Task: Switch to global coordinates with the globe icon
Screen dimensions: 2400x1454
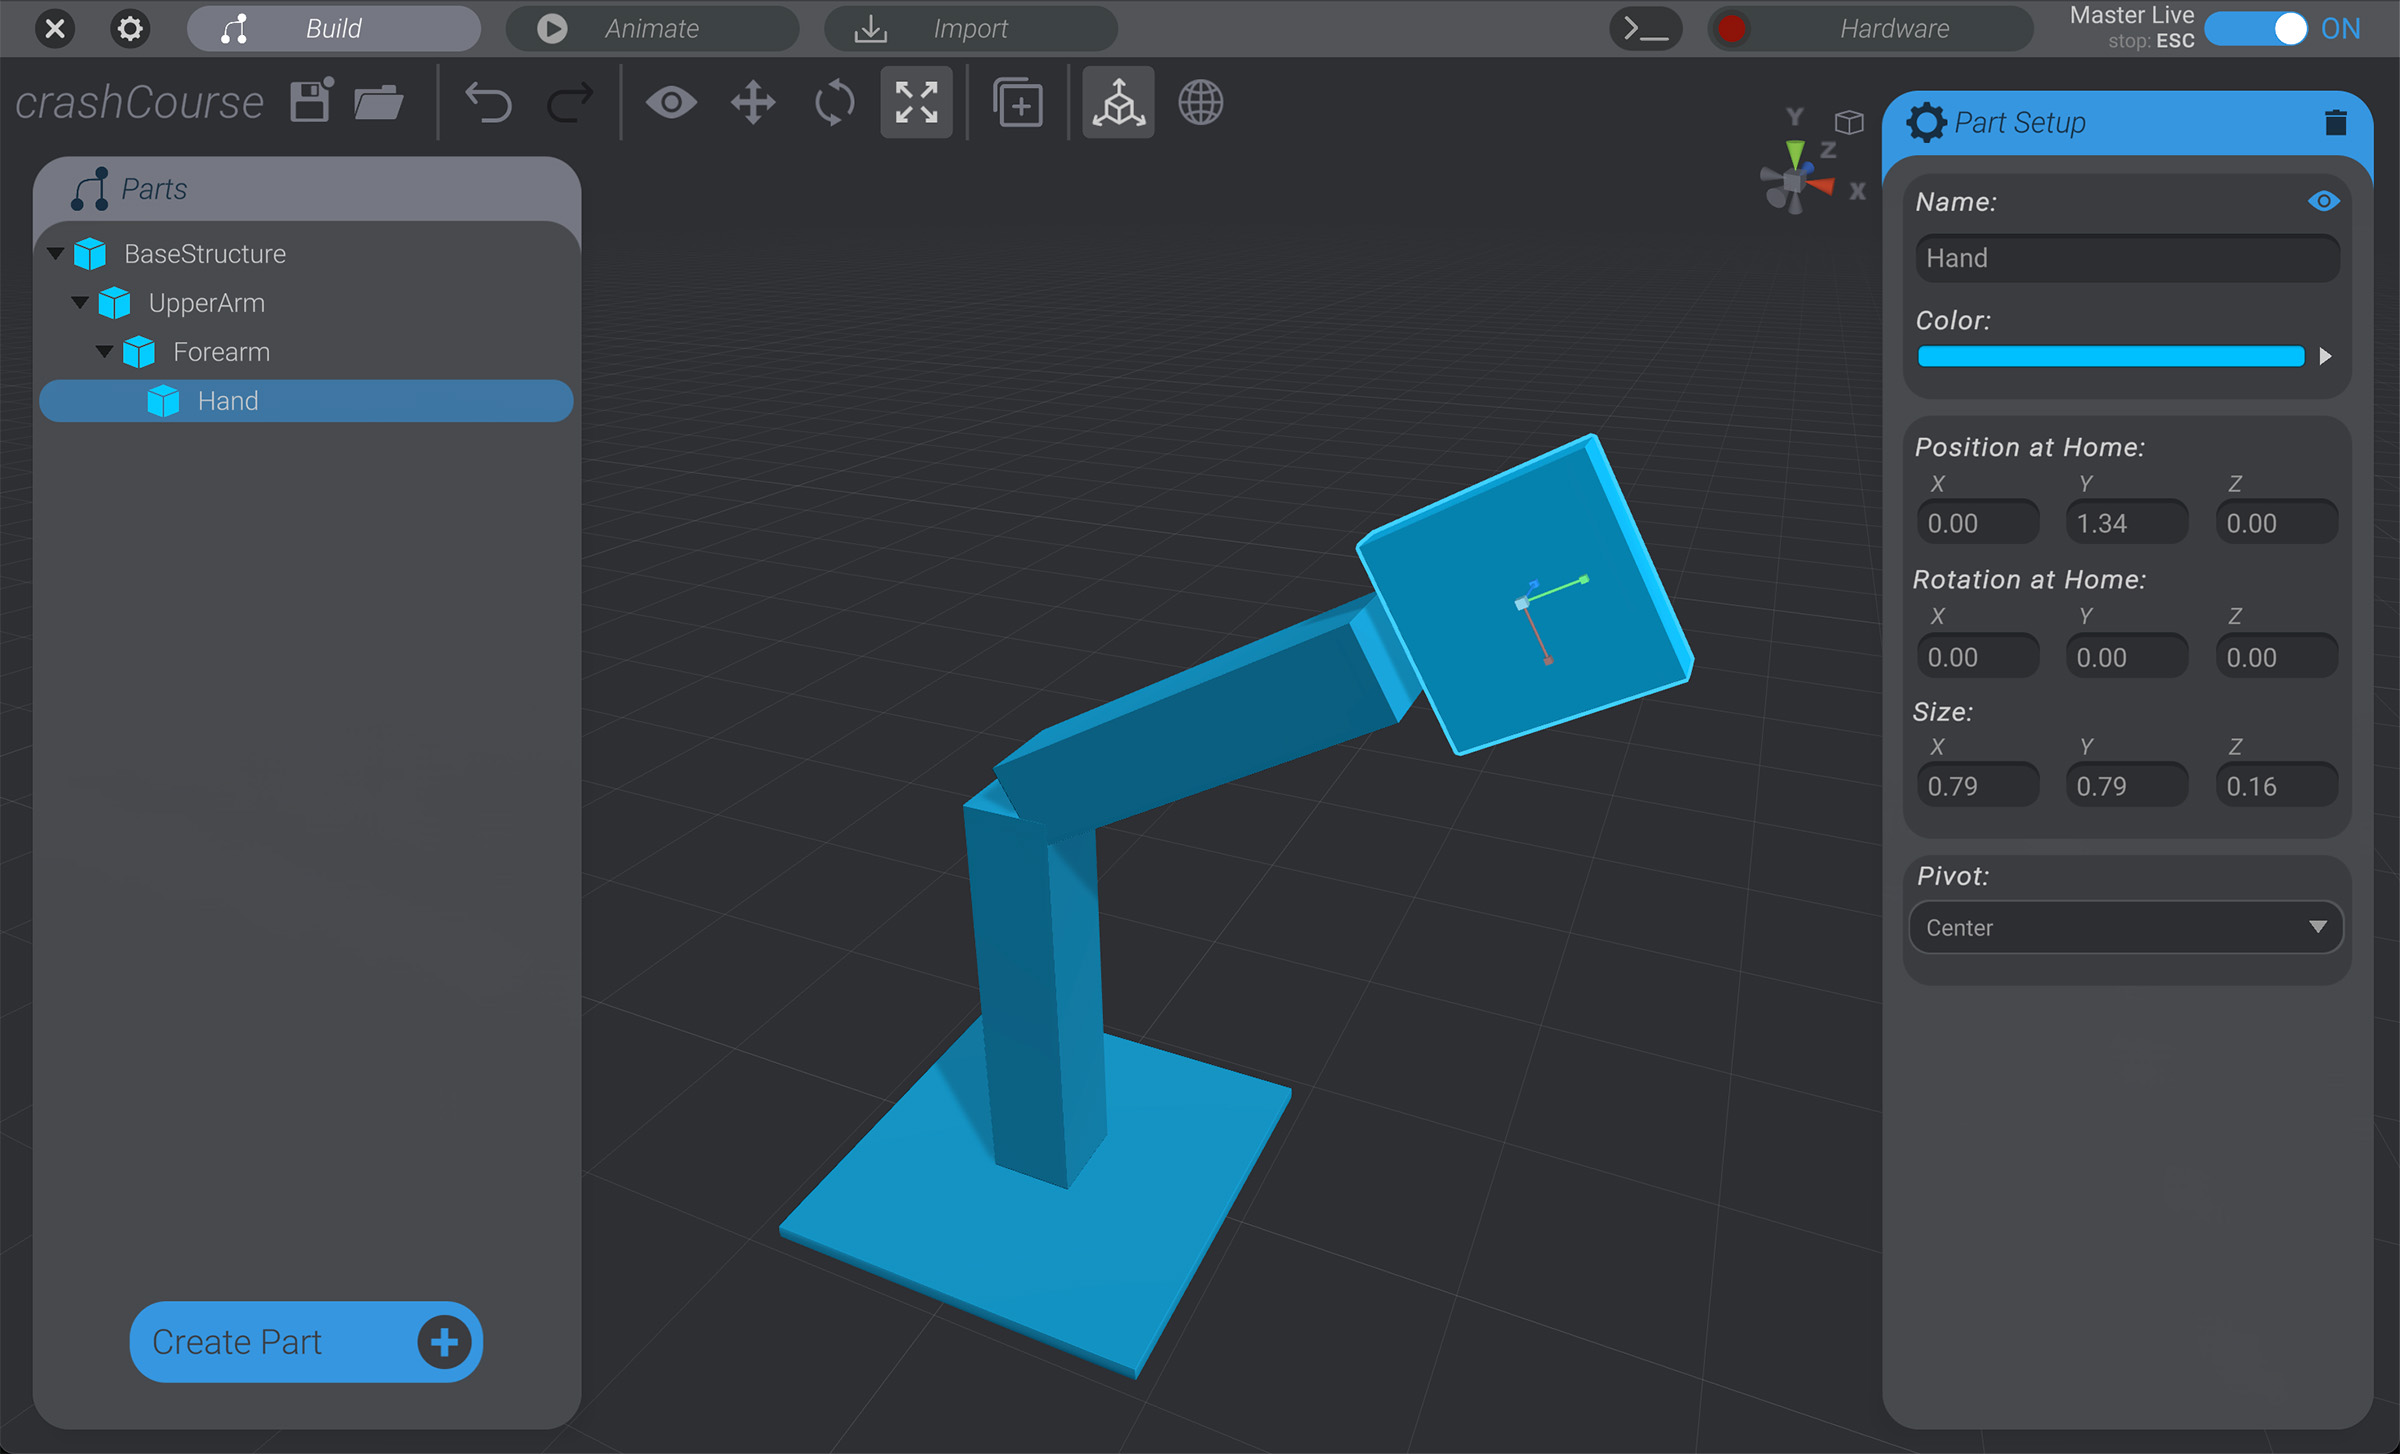Action: point(1200,101)
